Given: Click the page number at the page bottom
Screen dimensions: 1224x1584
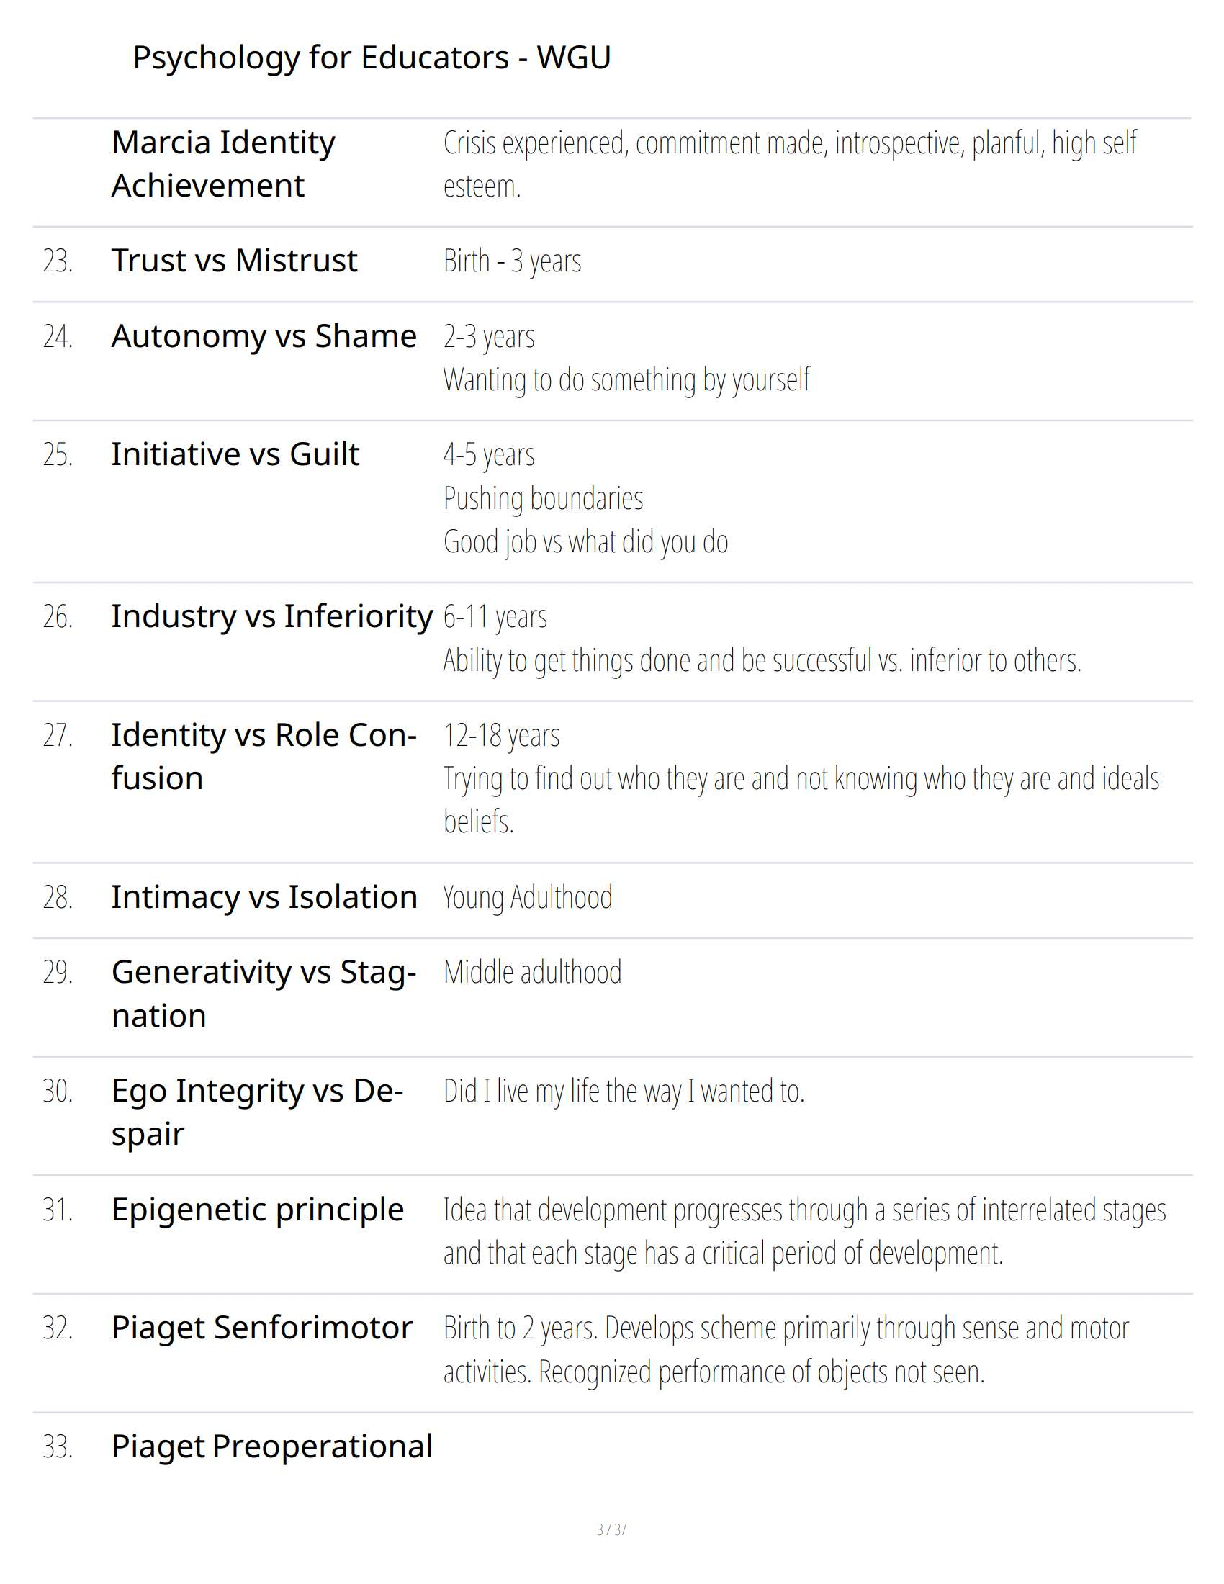Looking at the screenshot, I should coord(611,1529).
